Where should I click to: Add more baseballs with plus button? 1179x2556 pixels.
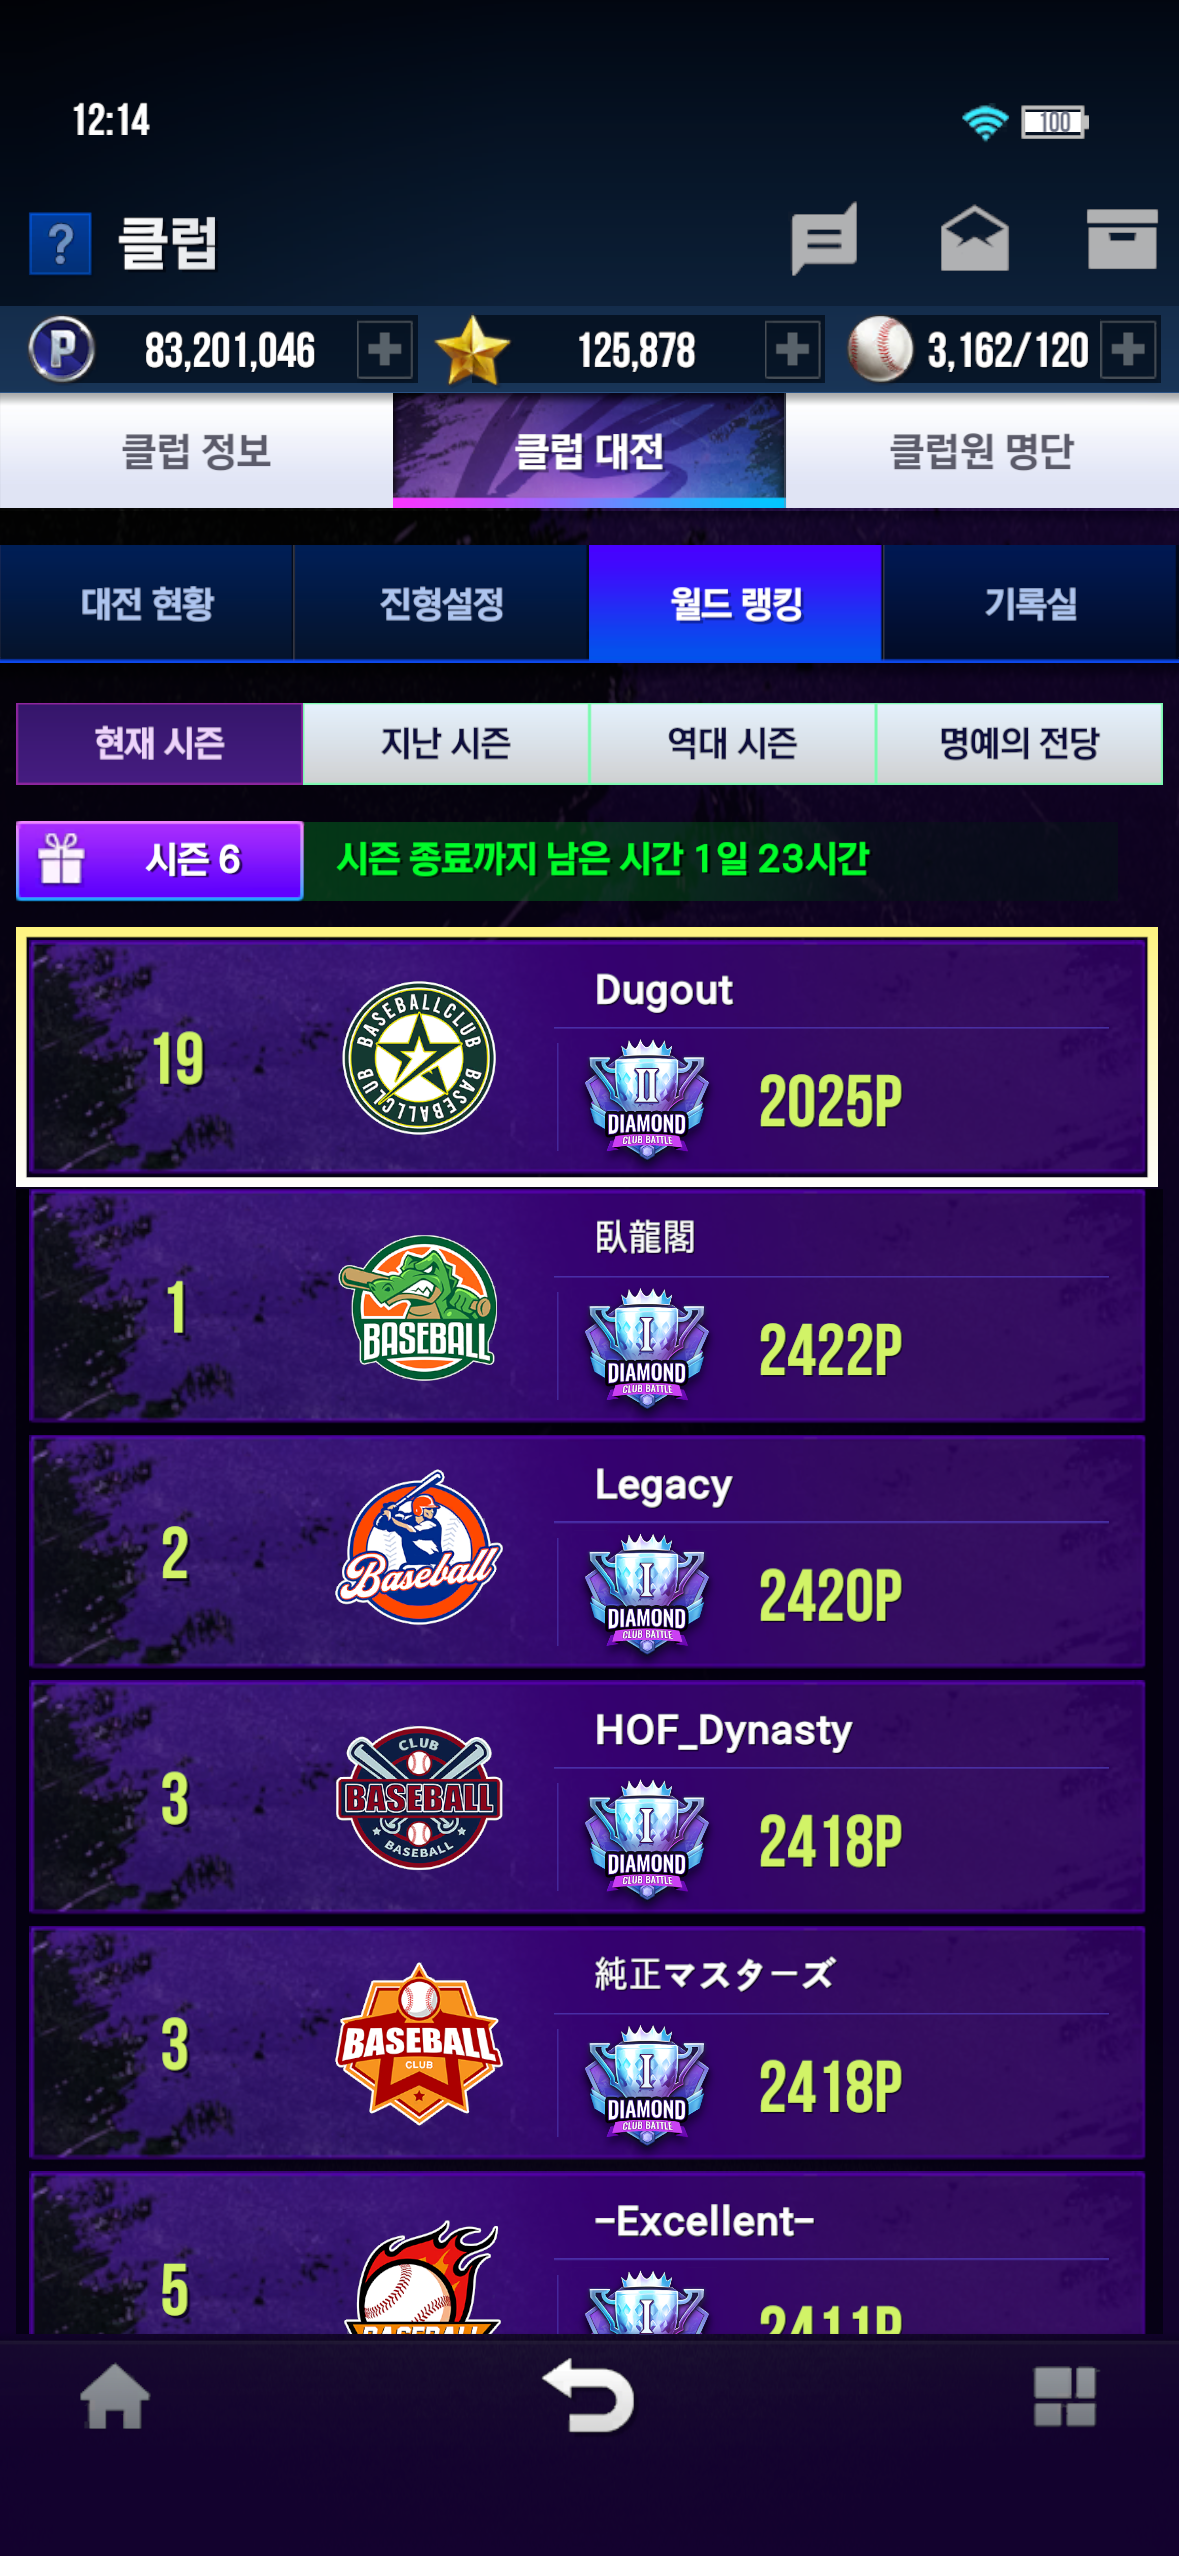1128,350
